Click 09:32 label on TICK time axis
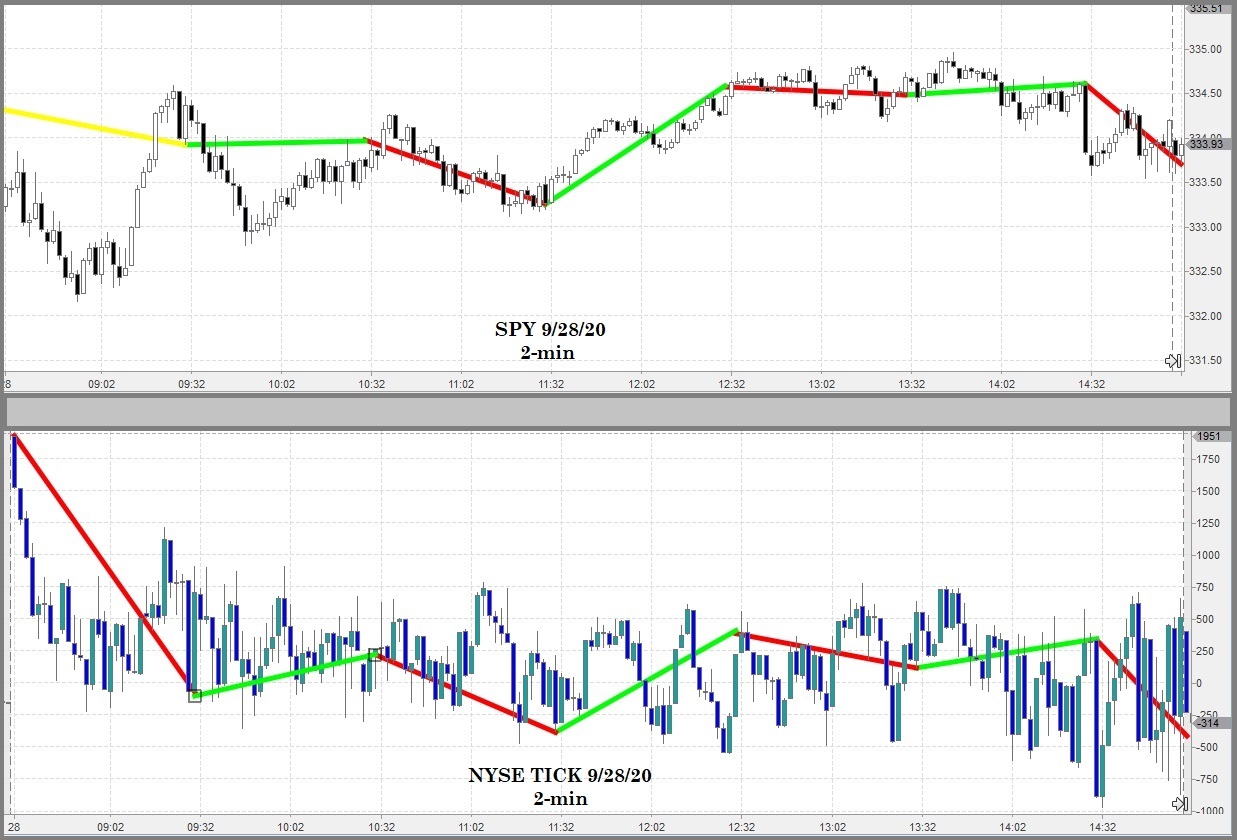Screen dimensions: 1237x840 (200, 827)
